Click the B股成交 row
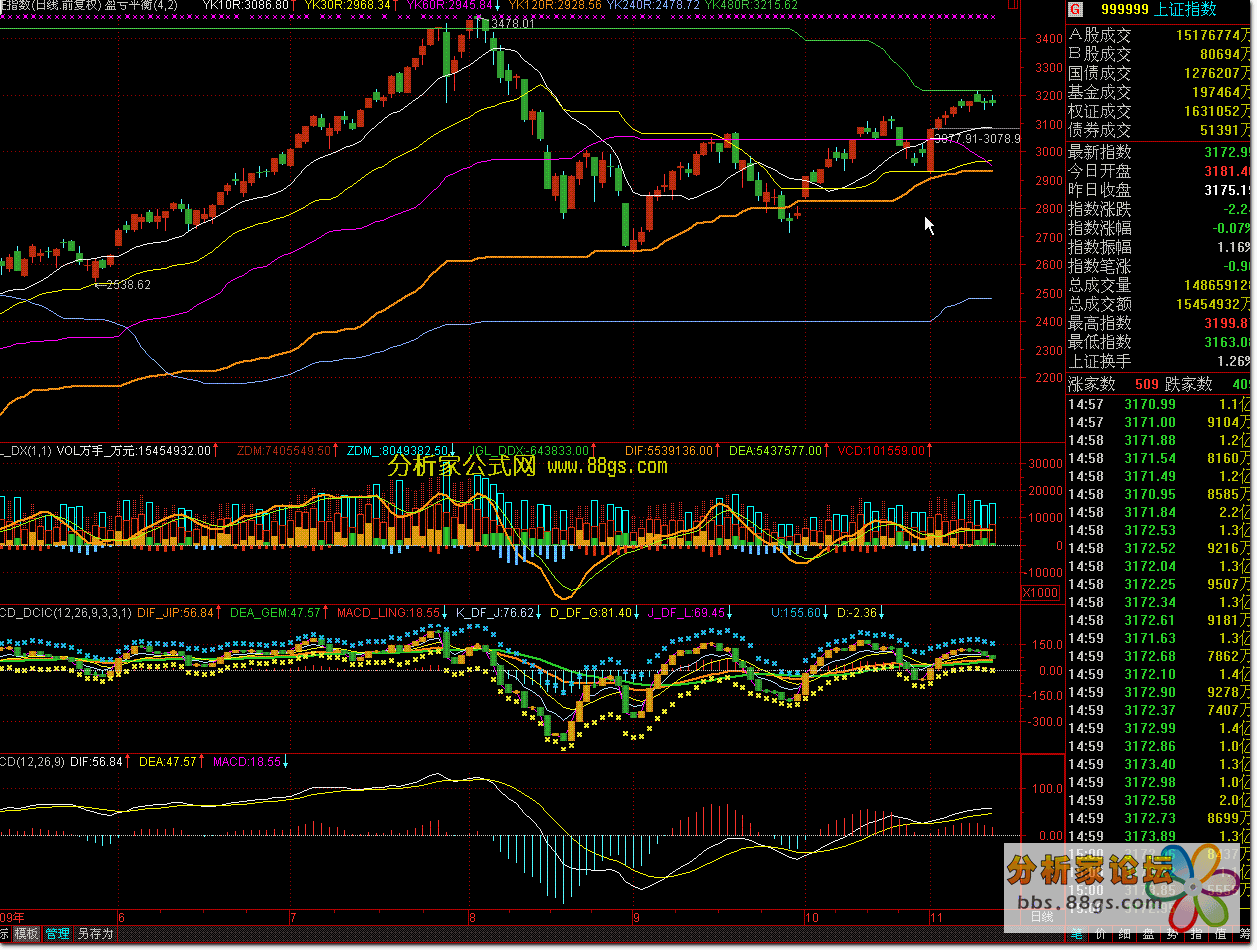The height and width of the screenshot is (950, 1257). pos(1159,54)
